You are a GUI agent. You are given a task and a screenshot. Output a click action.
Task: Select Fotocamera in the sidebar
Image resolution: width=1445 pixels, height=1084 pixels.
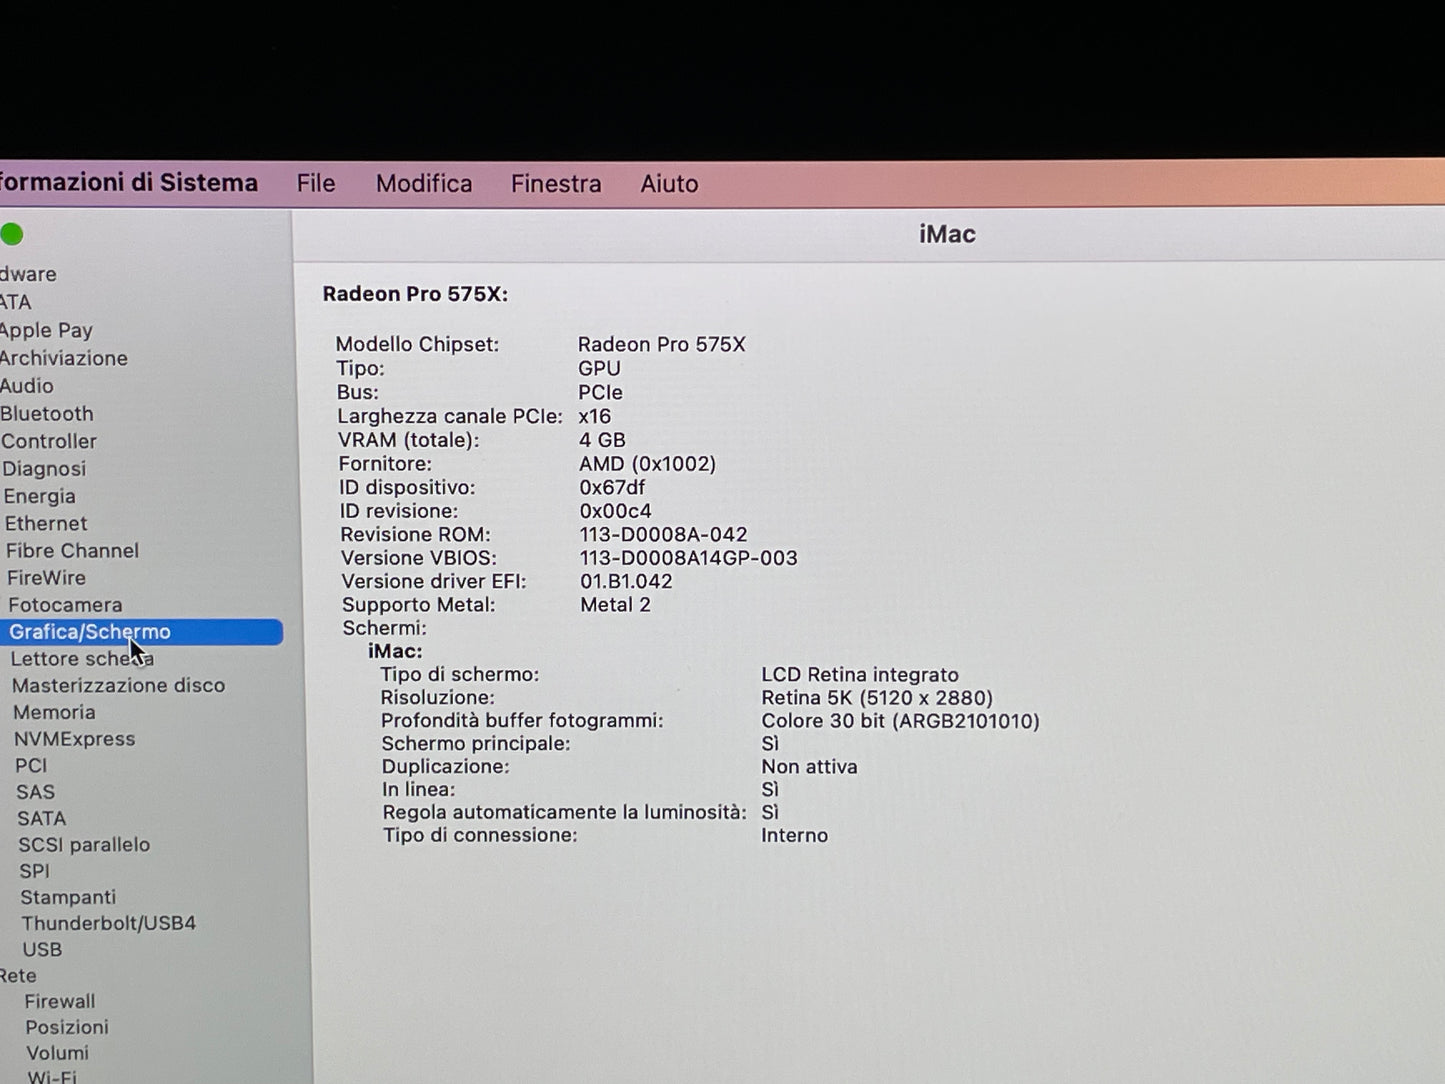(x=65, y=605)
